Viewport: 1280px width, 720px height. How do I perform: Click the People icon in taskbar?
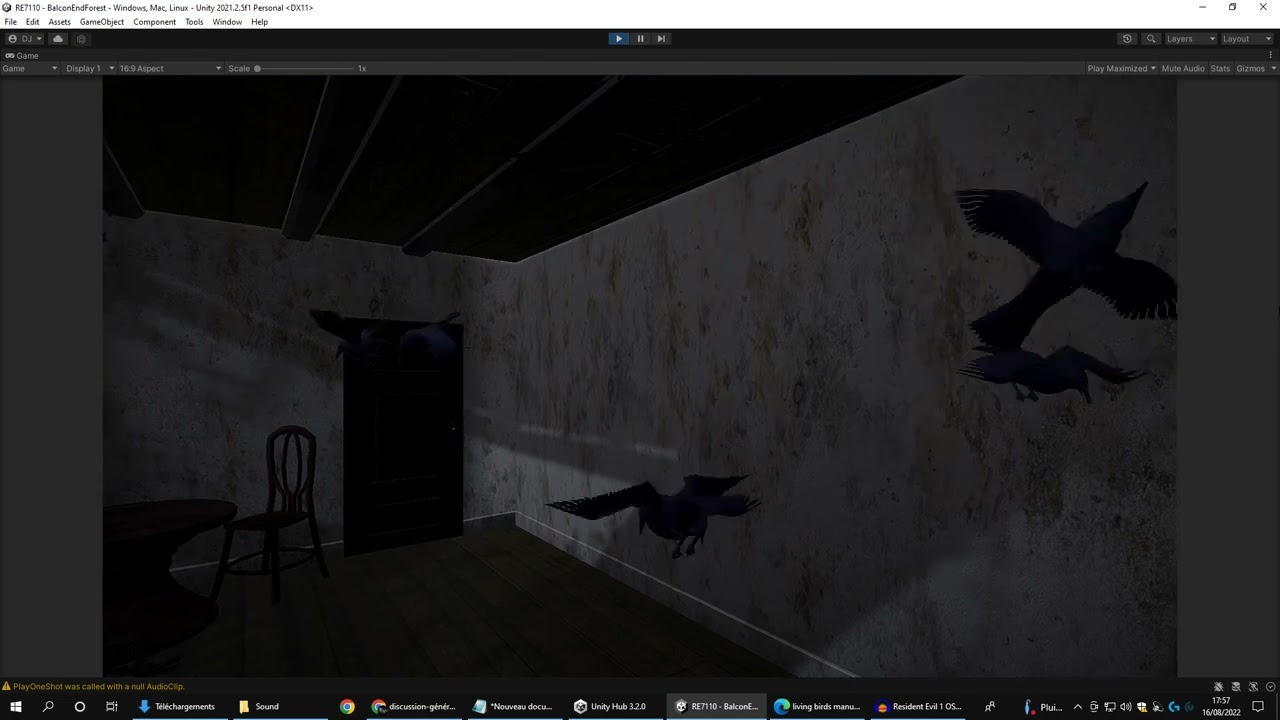[x=990, y=706]
